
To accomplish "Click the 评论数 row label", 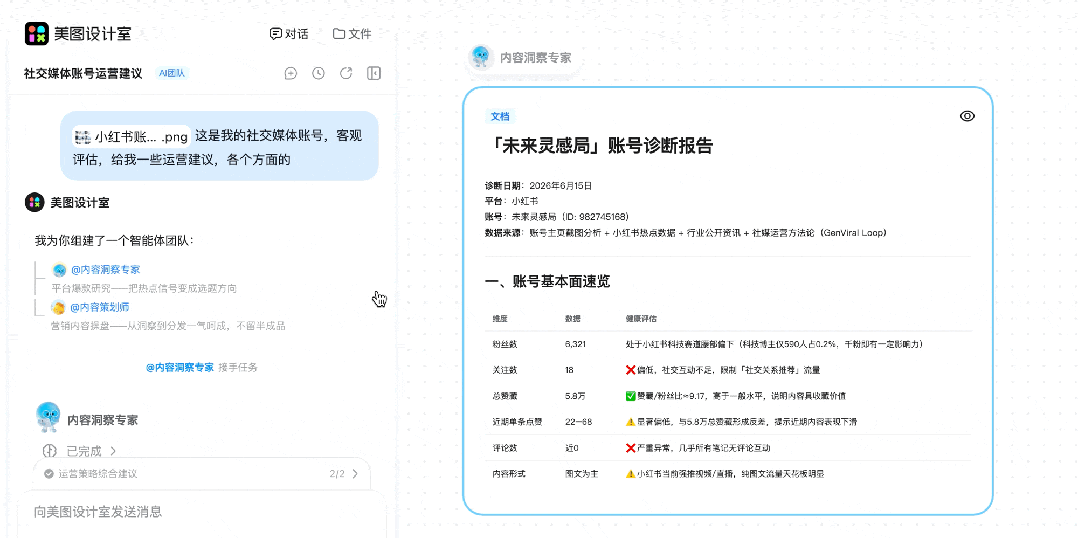I will (505, 447).
